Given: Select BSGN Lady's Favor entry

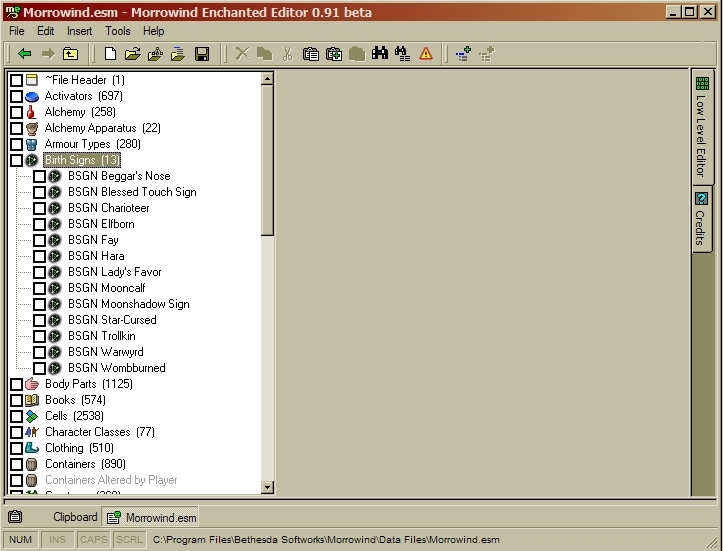Looking at the screenshot, I should [114, 272].
